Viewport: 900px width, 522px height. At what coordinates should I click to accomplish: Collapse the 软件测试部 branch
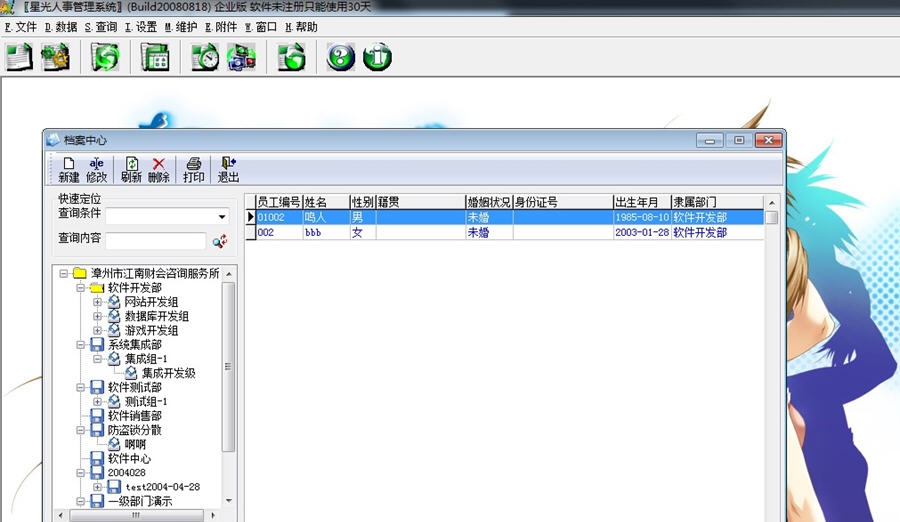tap(80, 388)
